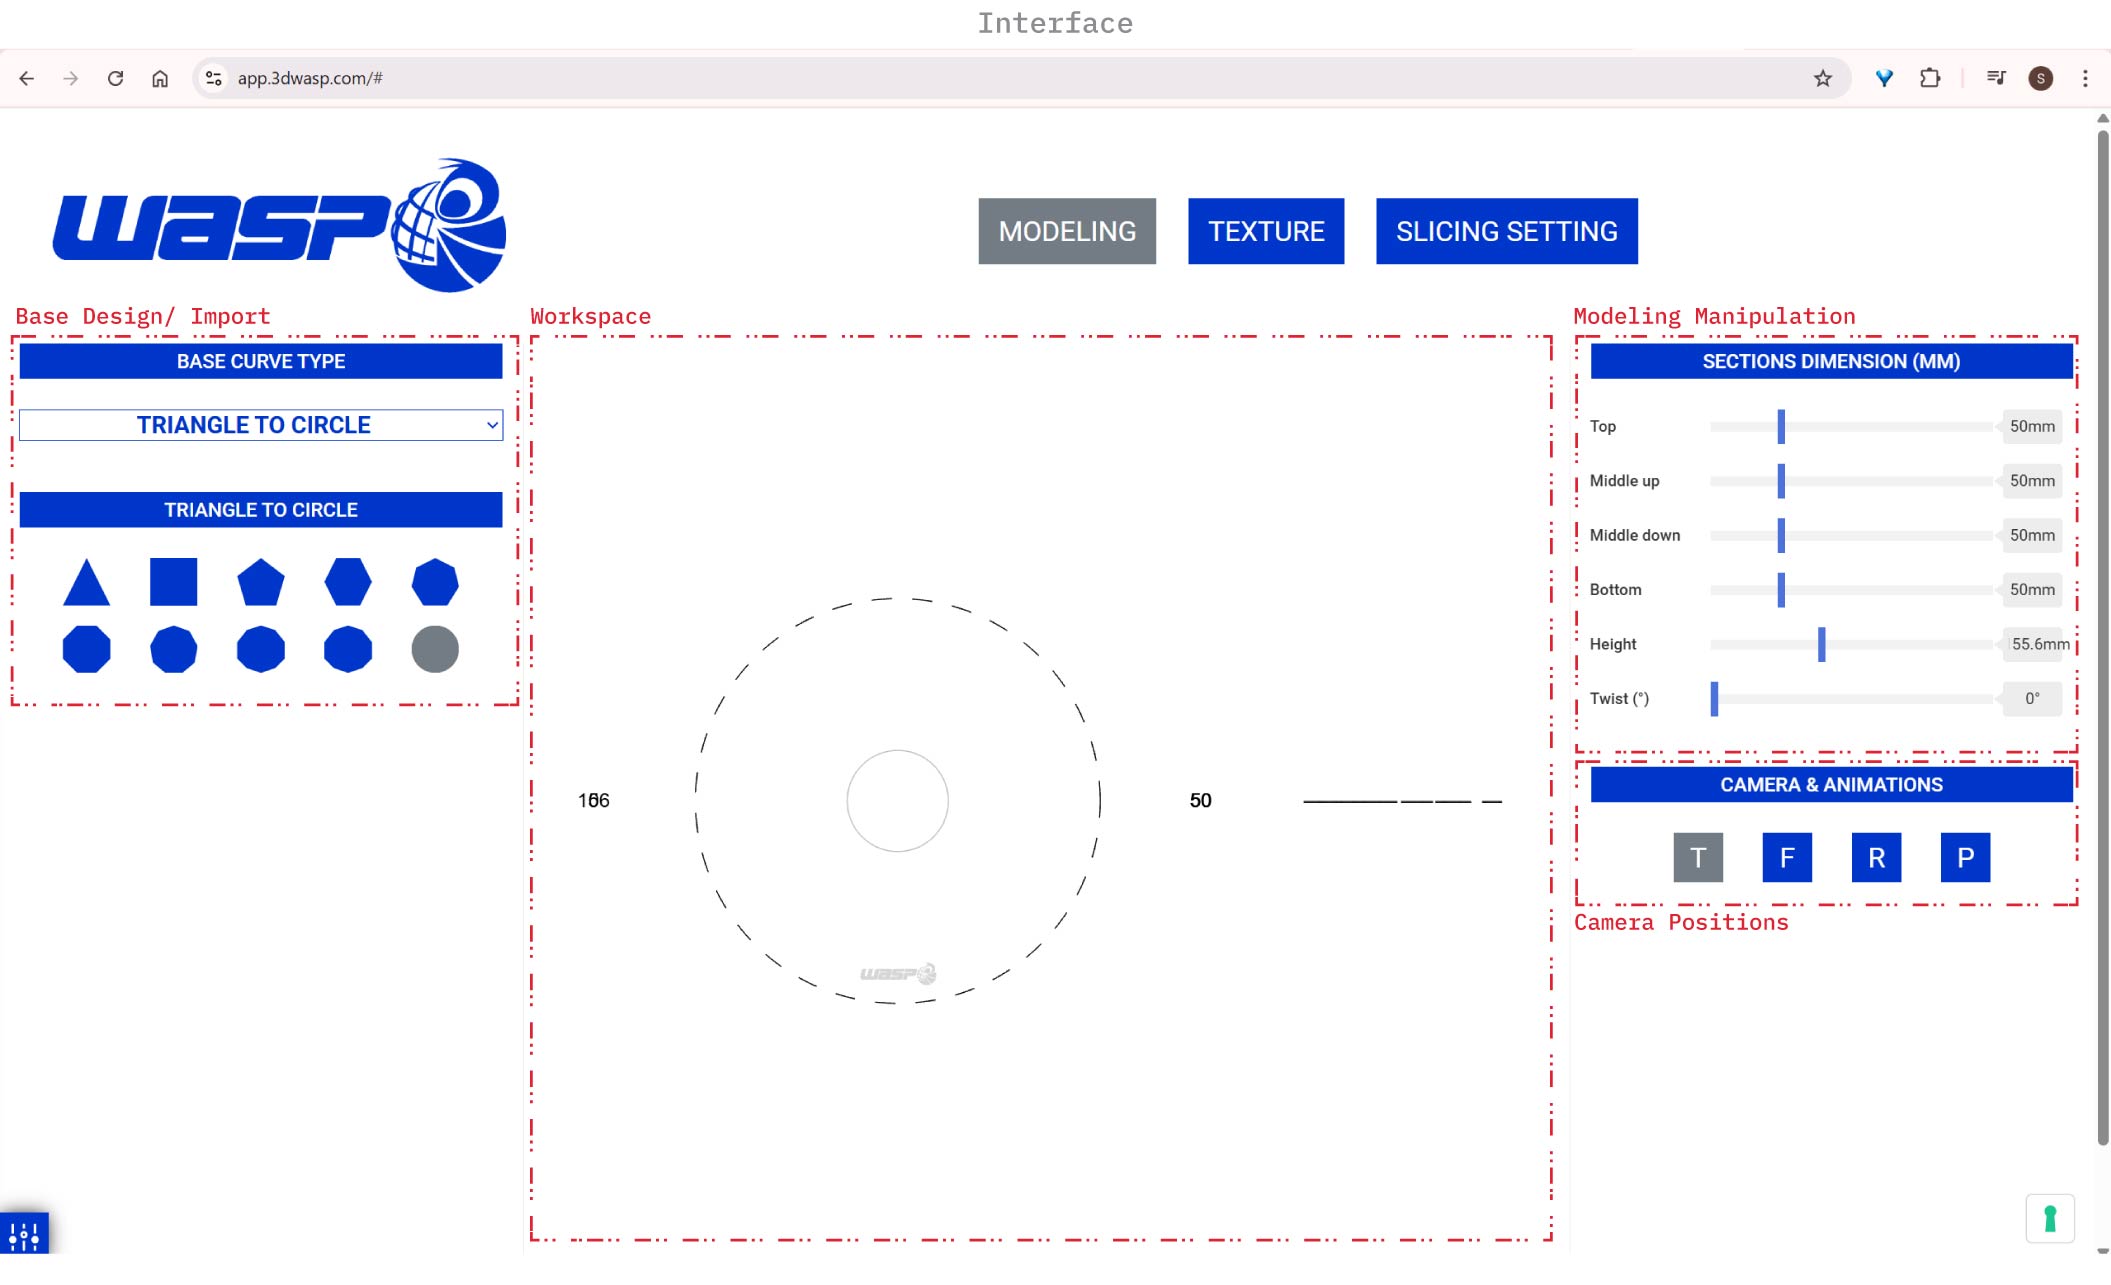Open the settings sliders icon at bottom-left
Screen dimensions: 2111x1285
[x=24, y=1235]
